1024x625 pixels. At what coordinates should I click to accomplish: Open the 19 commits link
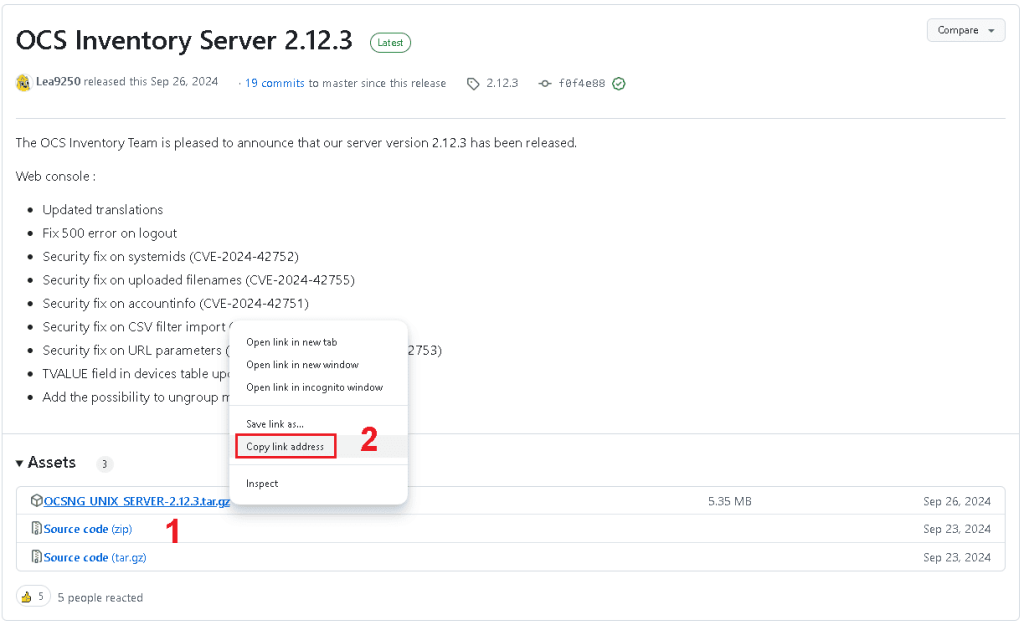pyautogui.click(x=274, y=83)
